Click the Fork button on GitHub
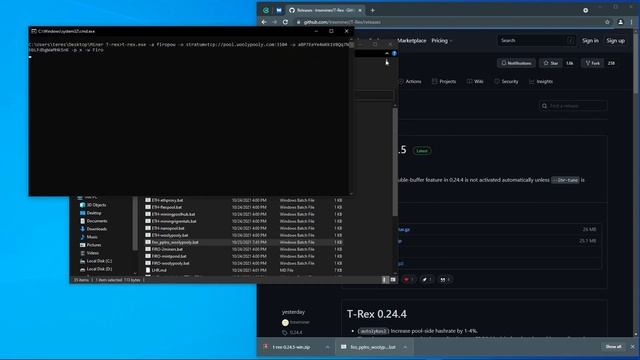640x360 pixels. (x=592, y=63)
